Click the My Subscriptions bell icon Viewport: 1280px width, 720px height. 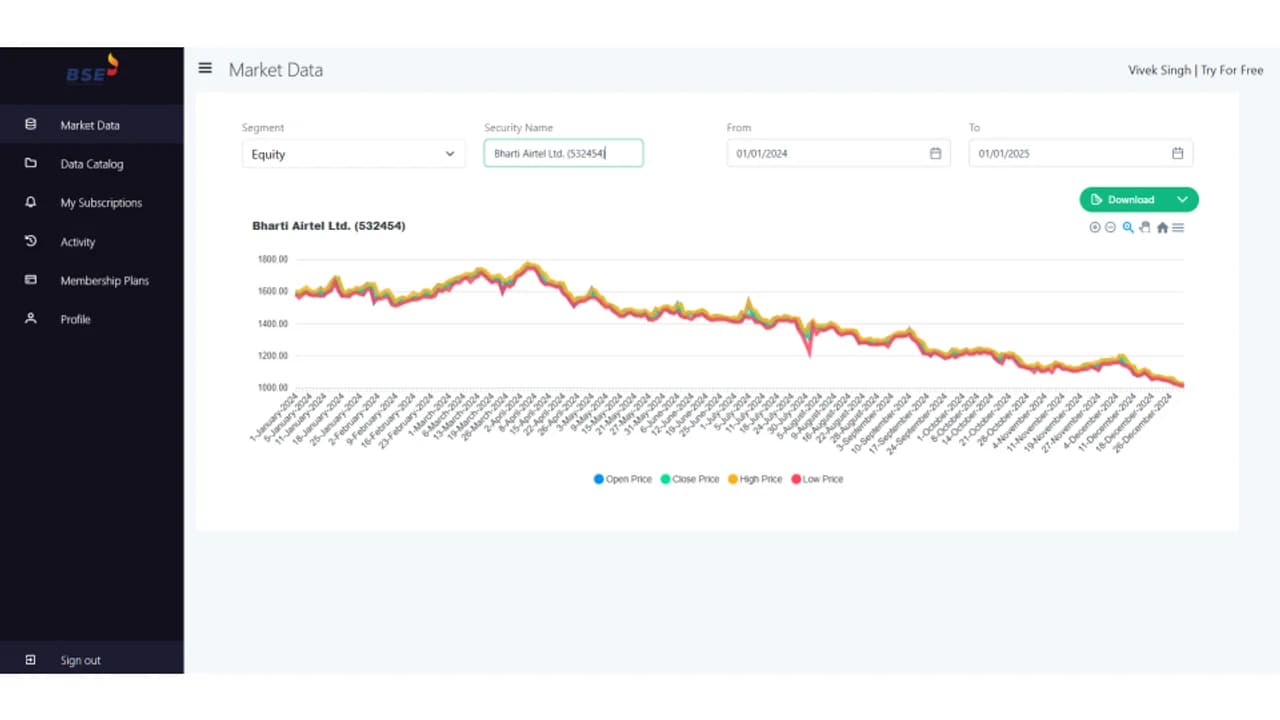pyautogui.click(x=30, y=202)
